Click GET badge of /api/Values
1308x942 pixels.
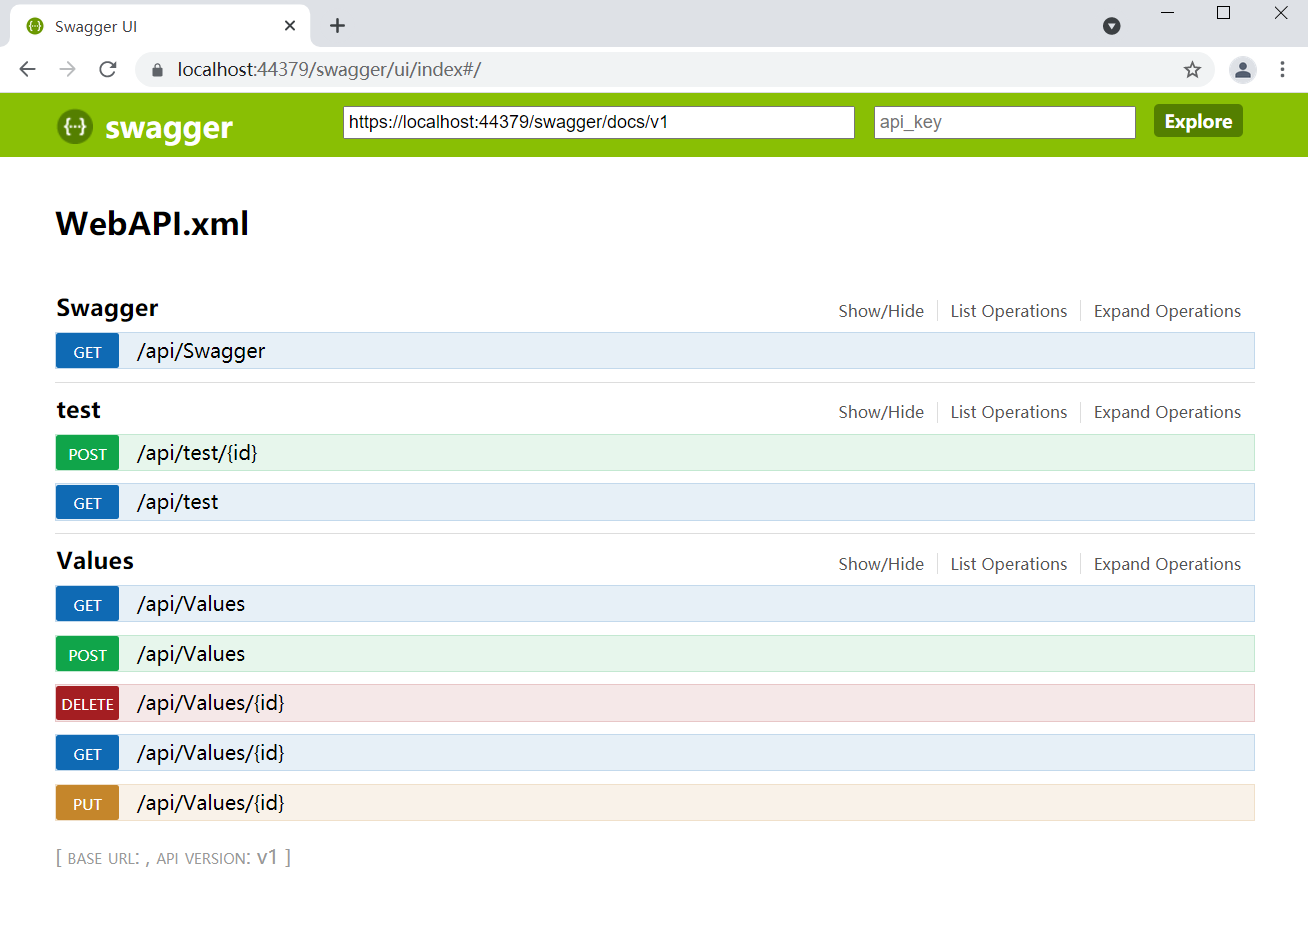click(88, 605)
